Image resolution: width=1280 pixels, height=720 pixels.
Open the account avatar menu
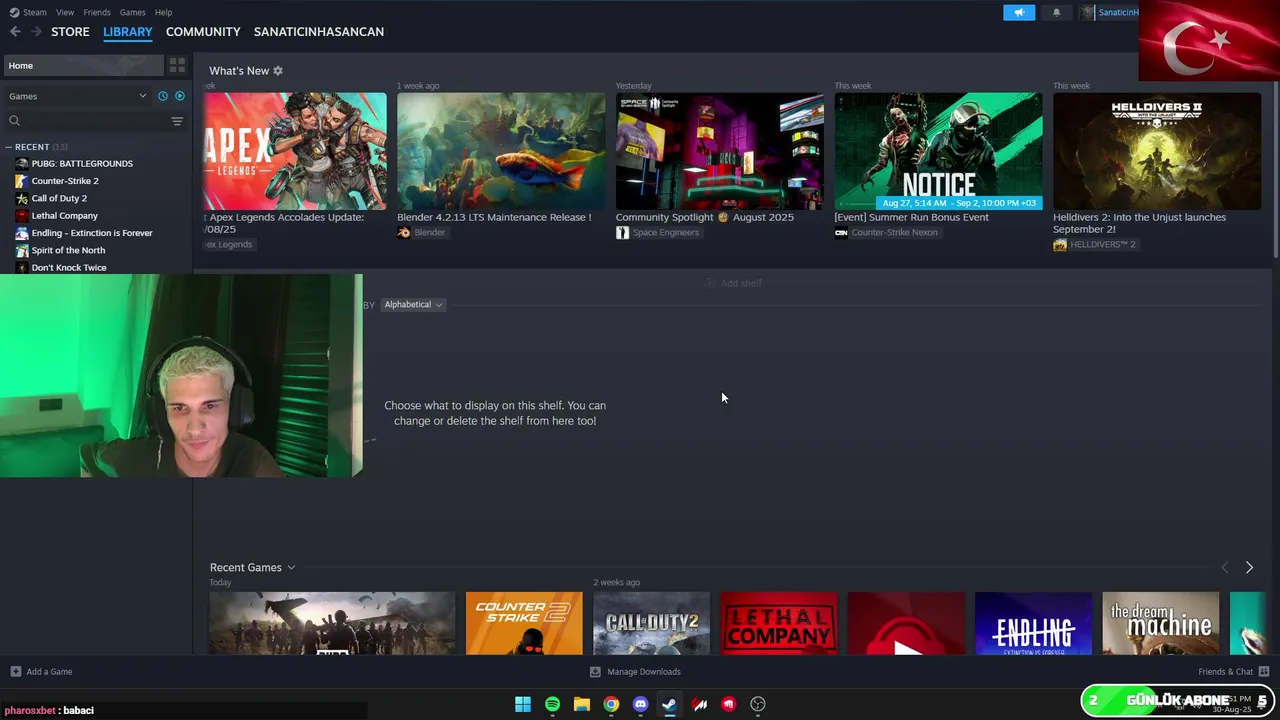1088,12
